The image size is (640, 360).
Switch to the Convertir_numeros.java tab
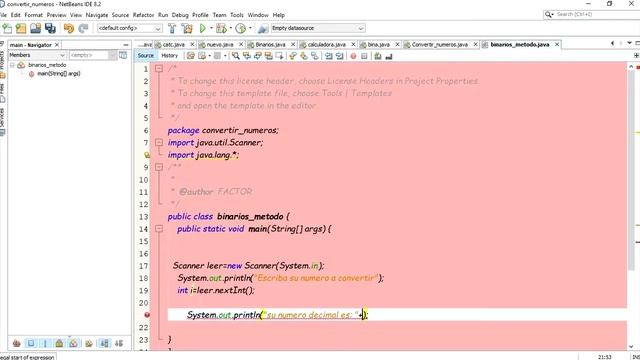tap(439, 44)
